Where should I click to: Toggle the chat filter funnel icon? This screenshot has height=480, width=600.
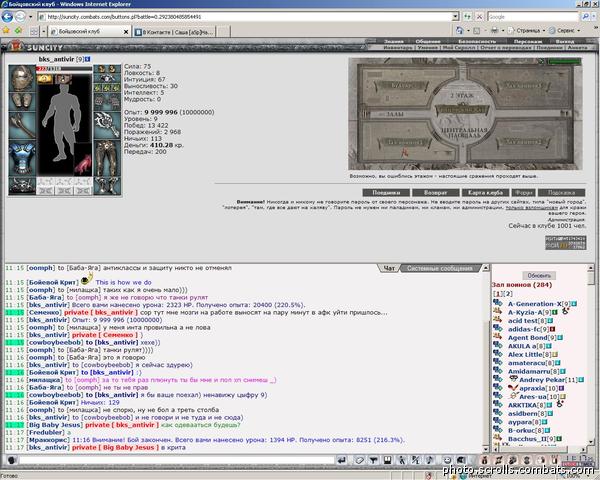pos(373,460)
